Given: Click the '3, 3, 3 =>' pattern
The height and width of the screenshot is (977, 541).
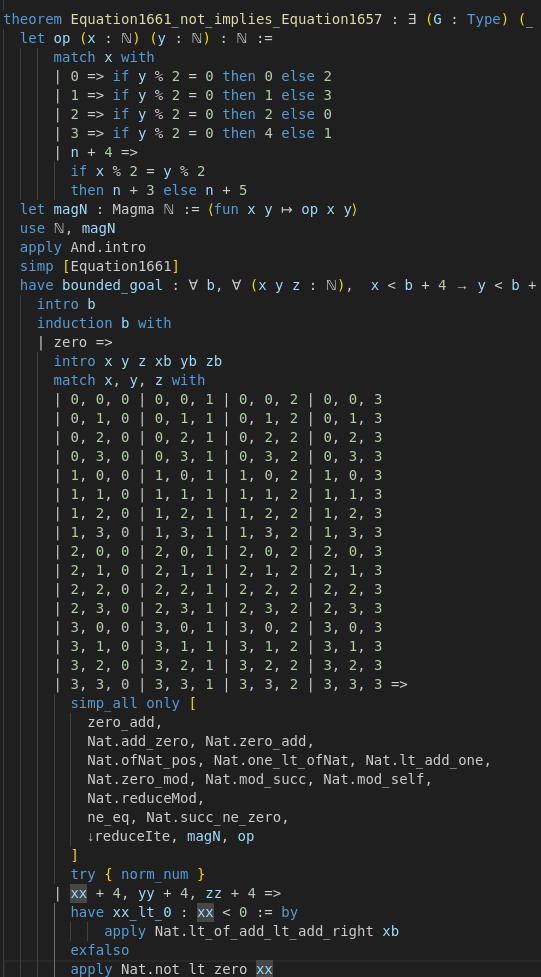Looking at the screenshot, I should pos(365,684).
